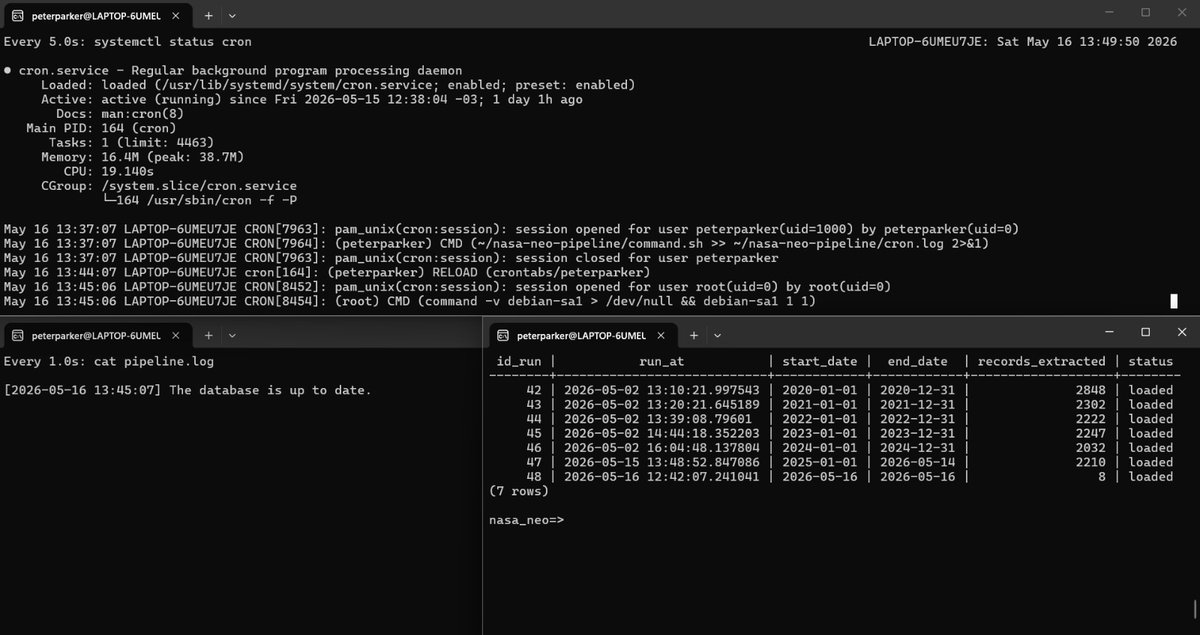The height and width of the screenshot is (635, 1200).
Task: Click the 'id_run' column header
Action: 519,361
